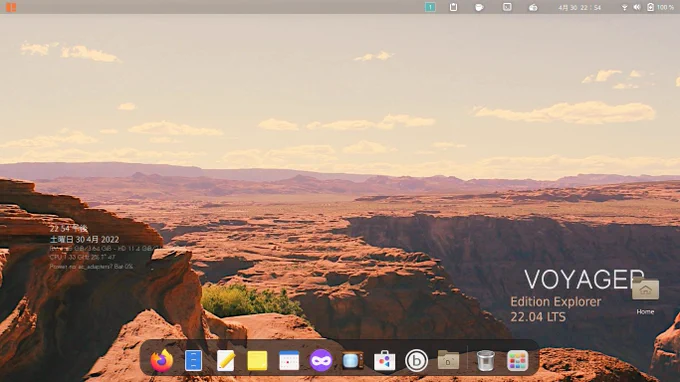Click the volume speaker icon
Viewport: 680px width, 382px height.
[x=637, y=7]
